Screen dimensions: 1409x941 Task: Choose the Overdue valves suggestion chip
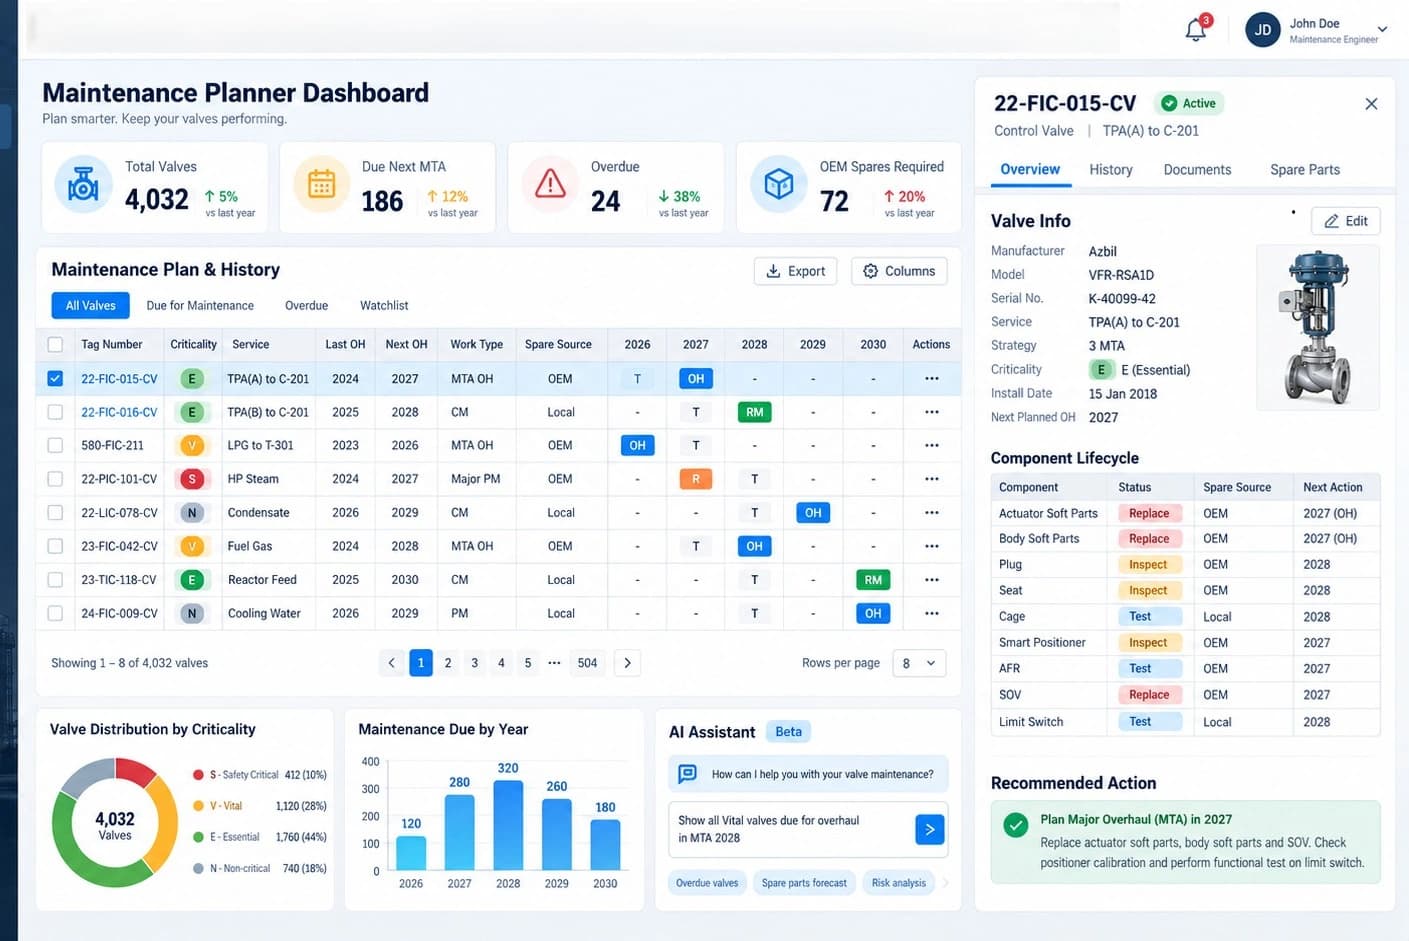pos(707,883)
